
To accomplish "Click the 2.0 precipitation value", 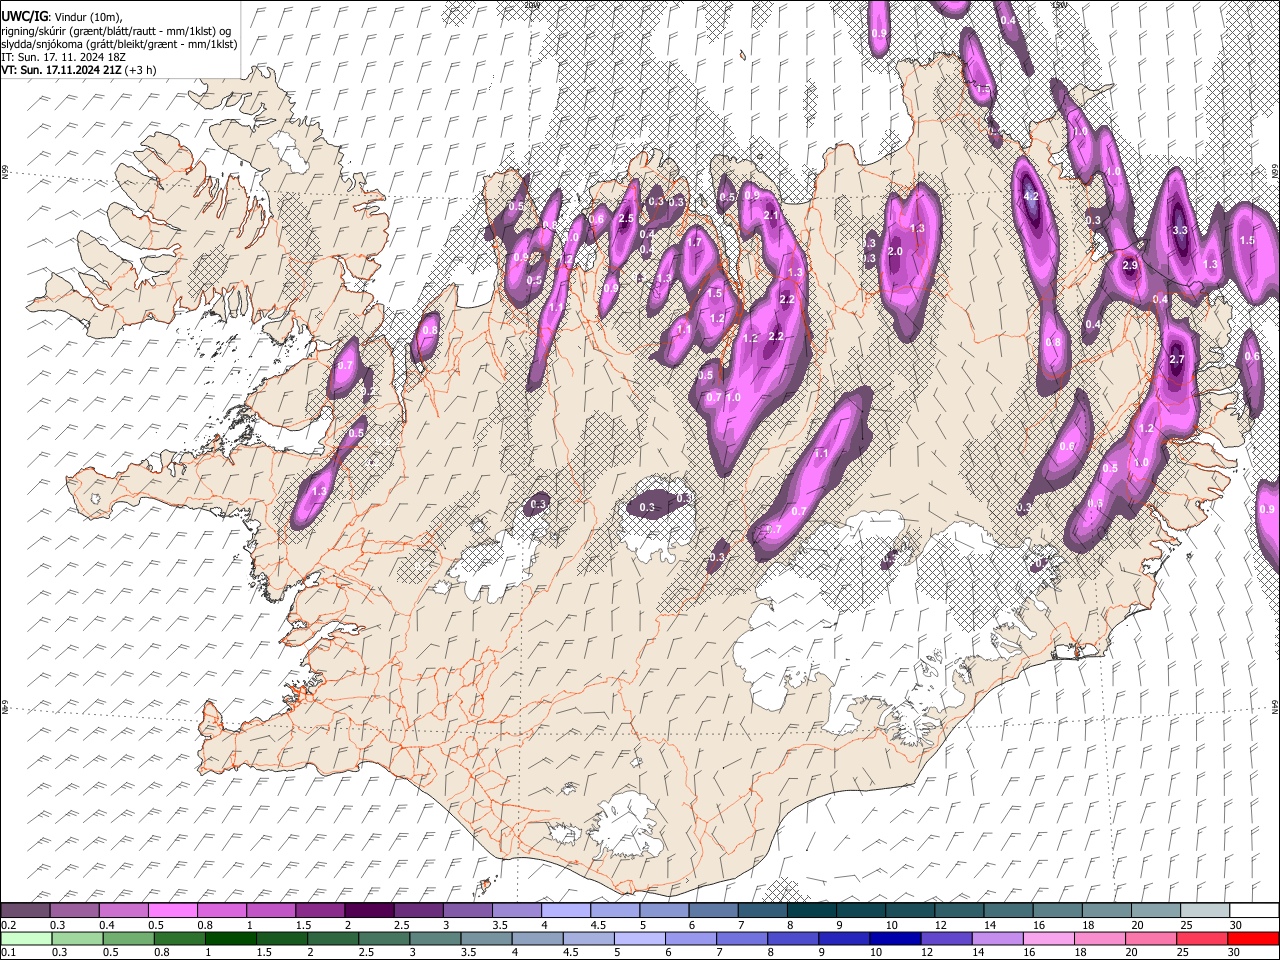I will tap(895, 251).
